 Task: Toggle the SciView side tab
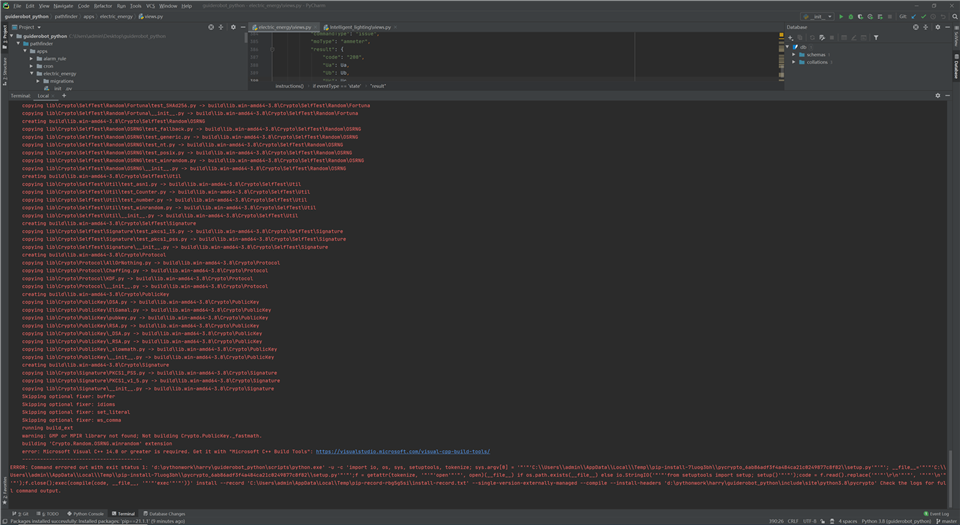click(x=956, y=37)
